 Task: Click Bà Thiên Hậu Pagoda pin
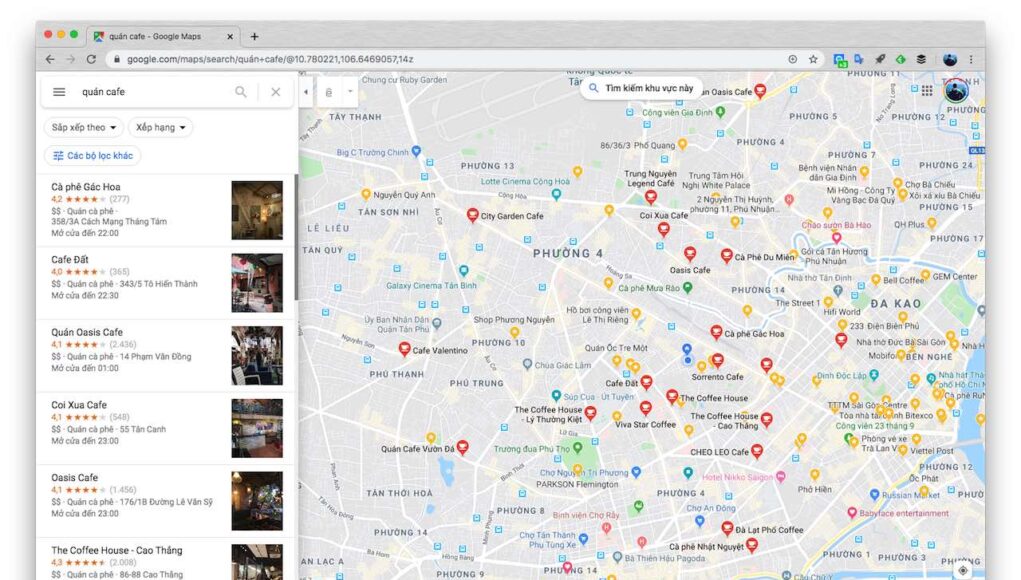tap(618, 557)
